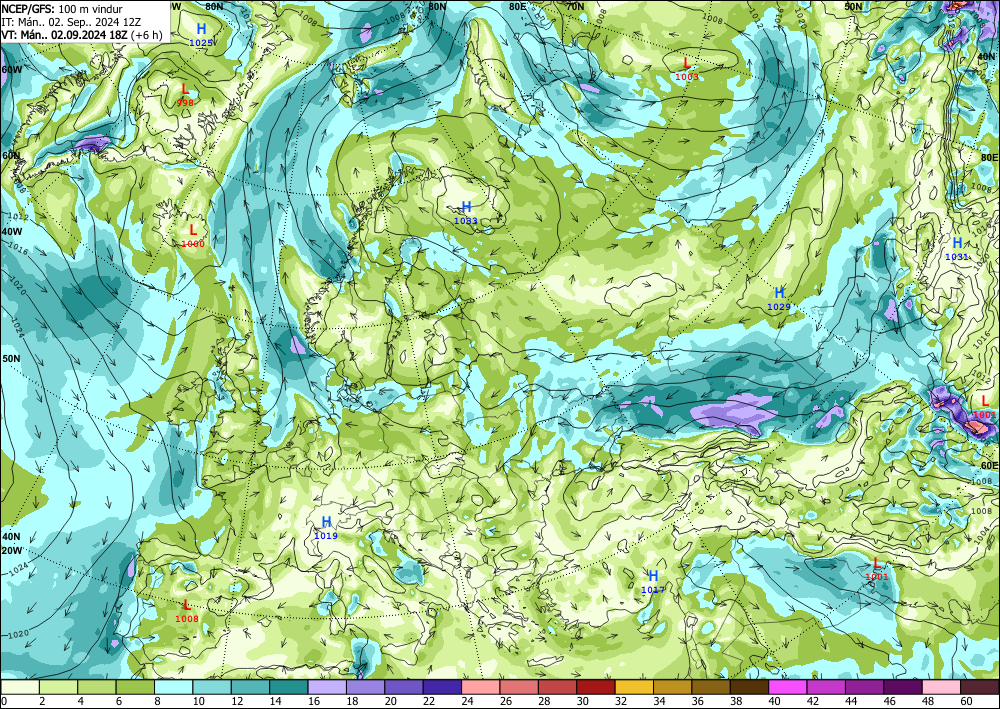Pick the '20W' longitude label
Screen dimensions: 1000x709
(11, 550)
